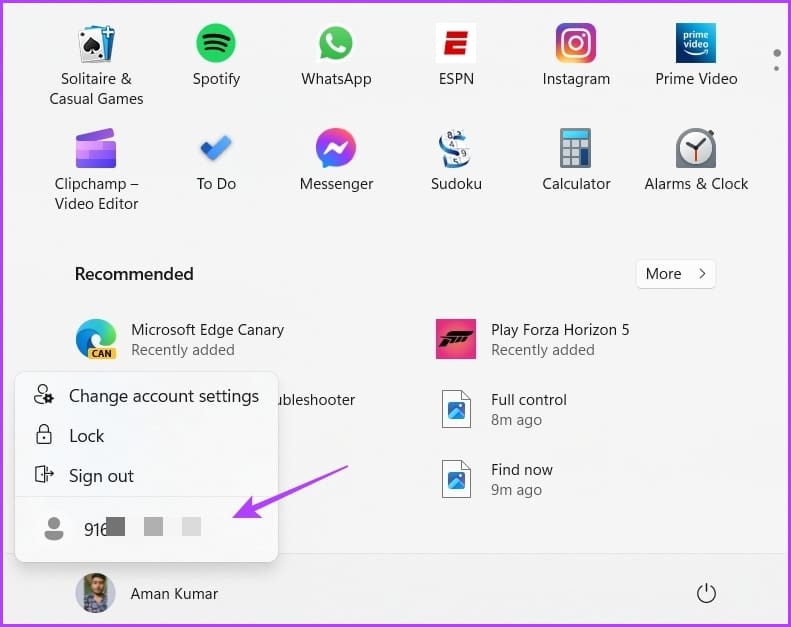
Task: Open the Messenger app
Action: coord(336,160)
